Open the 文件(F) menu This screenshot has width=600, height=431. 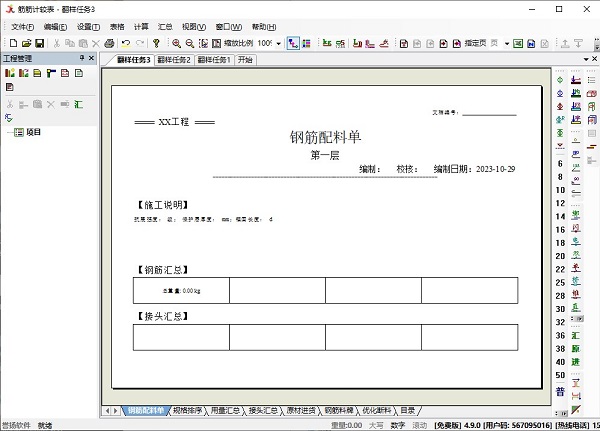(x=22, y=27)
